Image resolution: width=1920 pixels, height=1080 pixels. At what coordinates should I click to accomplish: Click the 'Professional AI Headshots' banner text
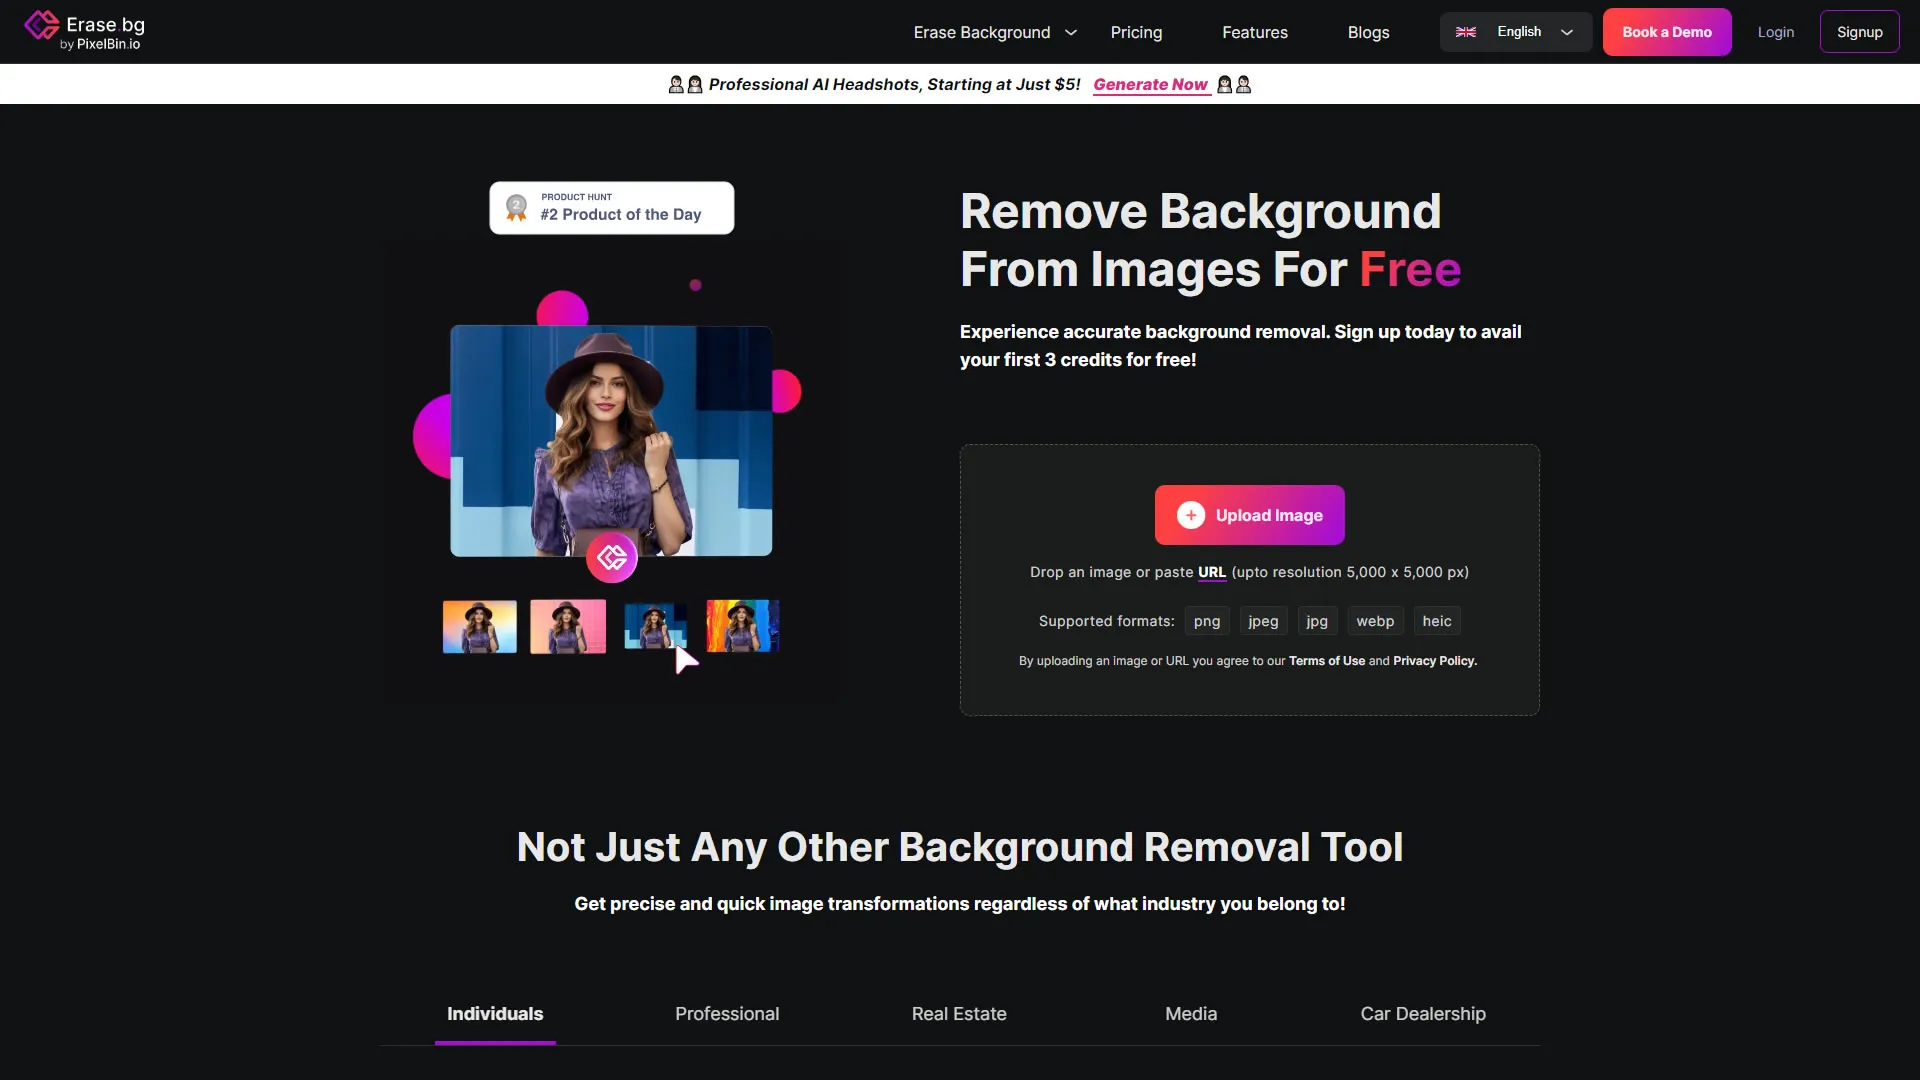point(894,85)
